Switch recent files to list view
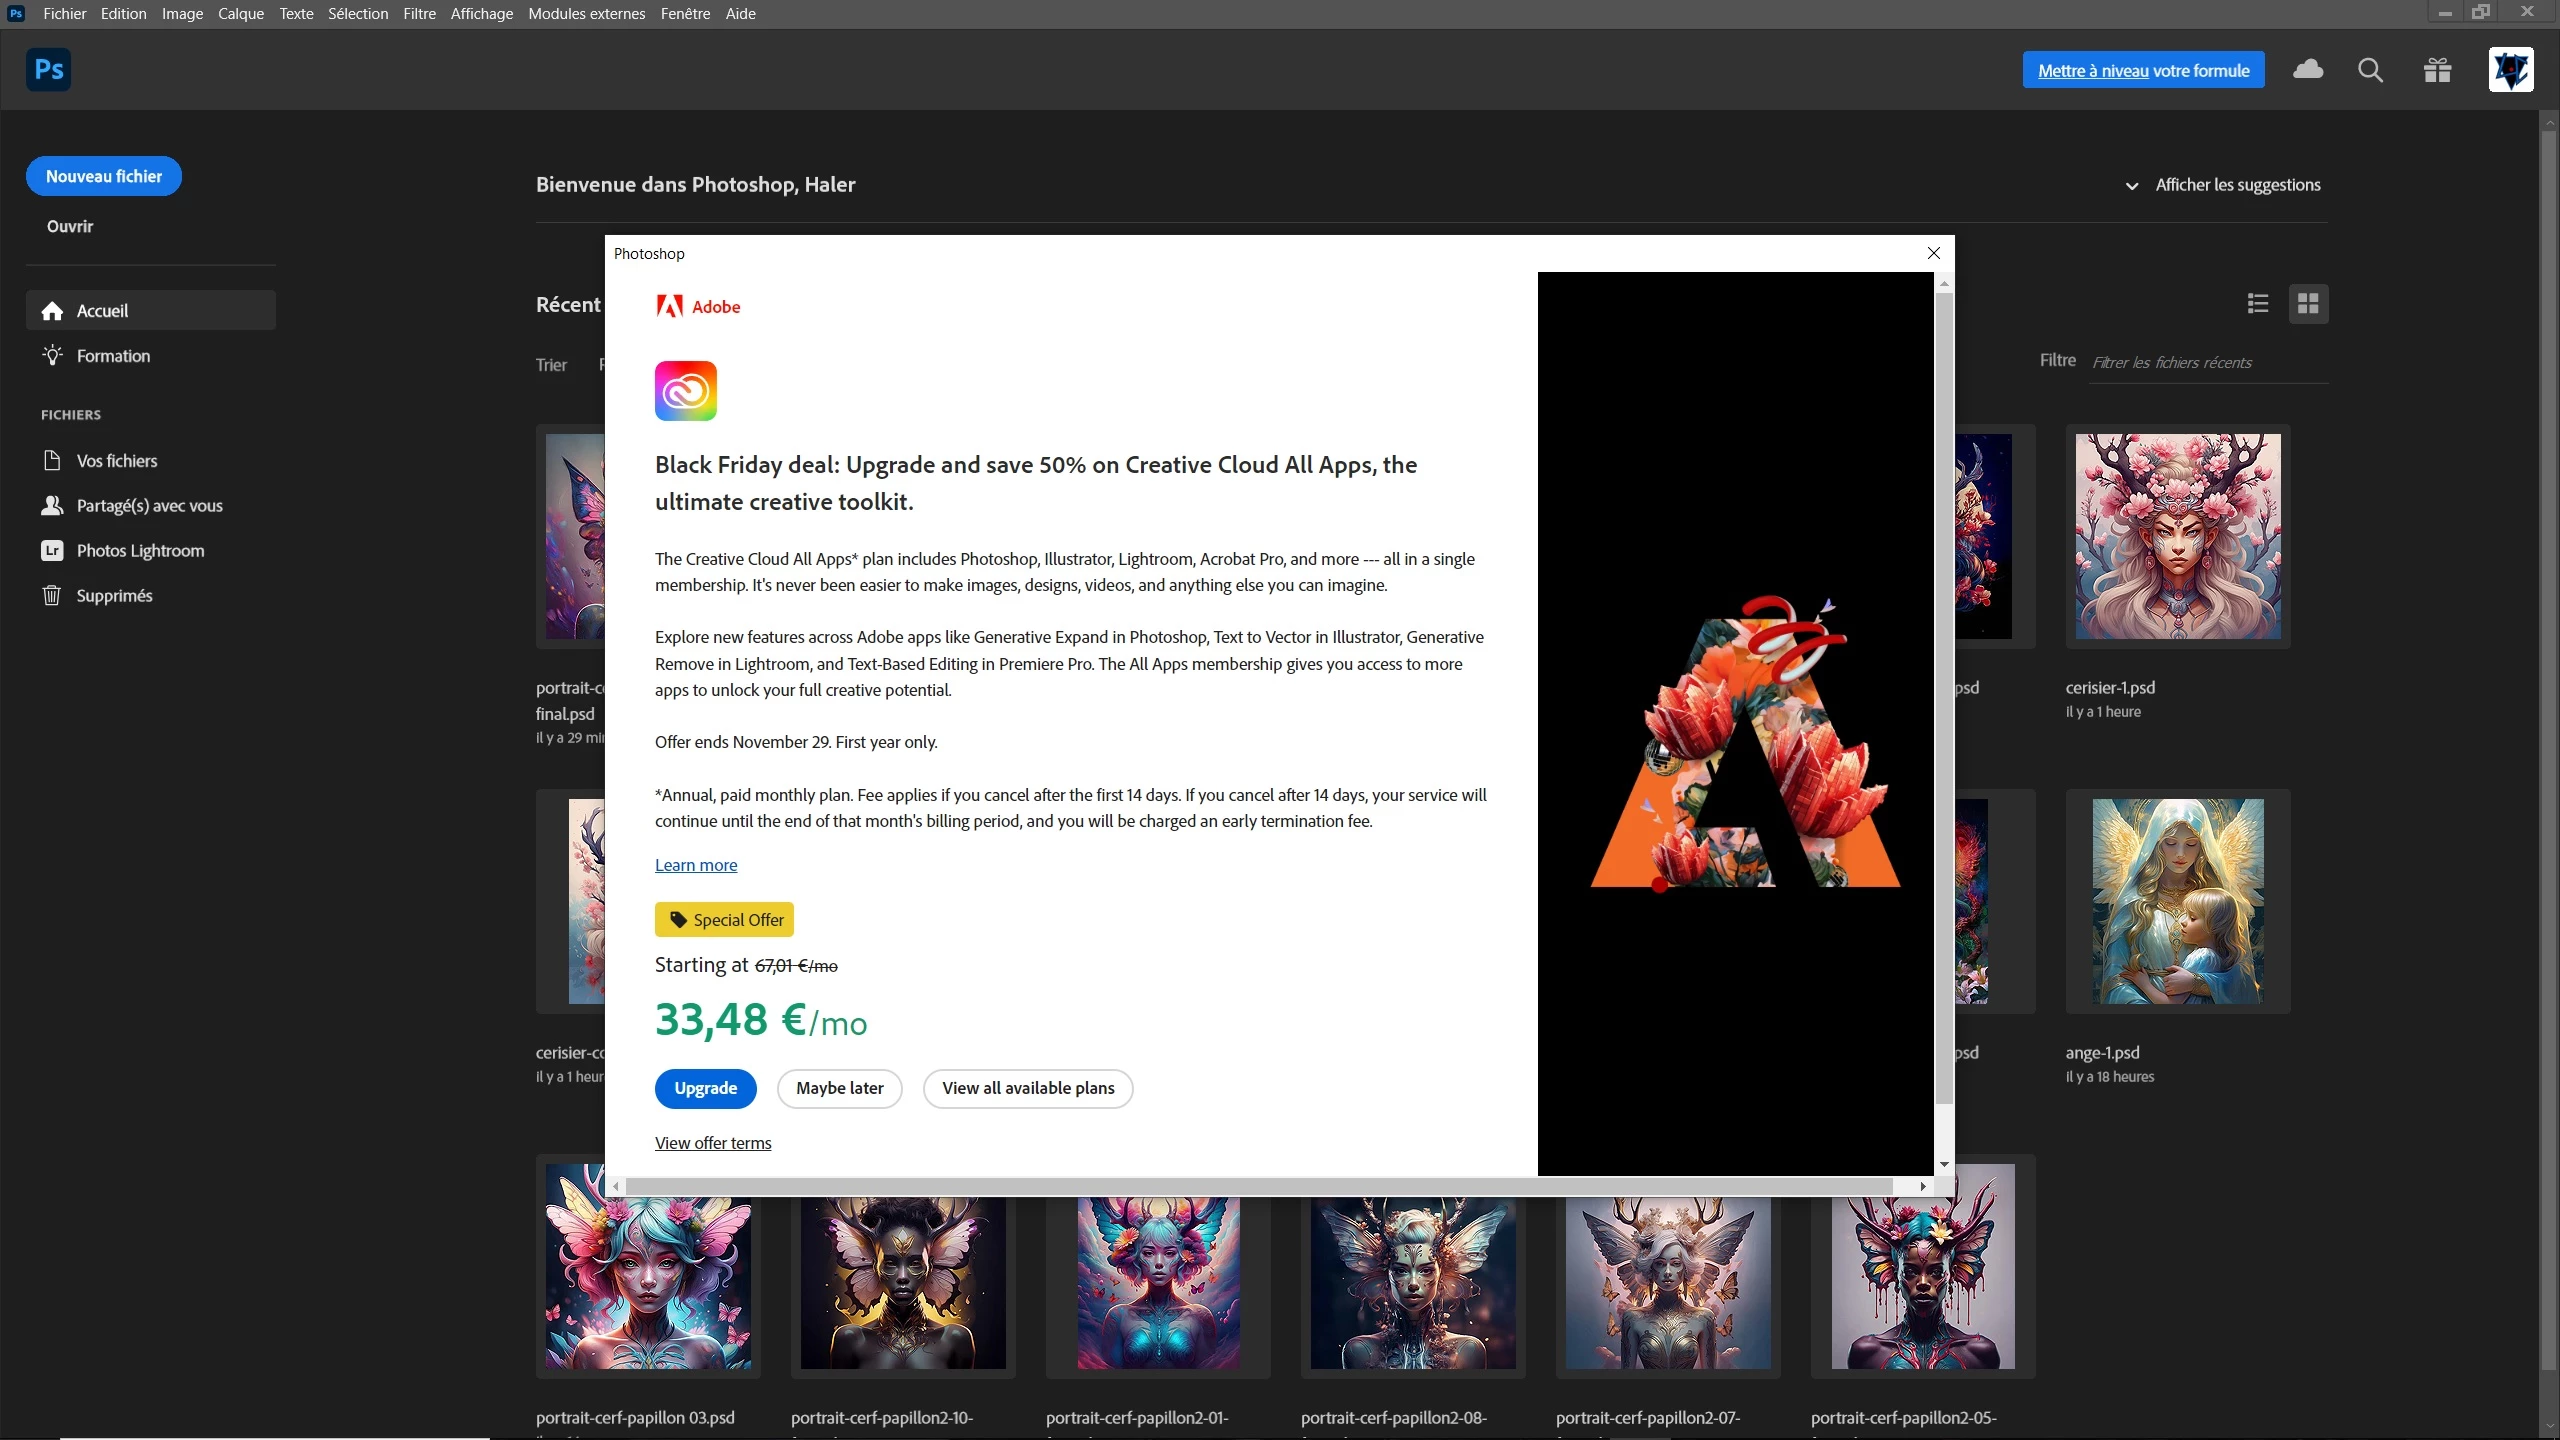This screenshot has height=1440, width=2560. 2257,304
